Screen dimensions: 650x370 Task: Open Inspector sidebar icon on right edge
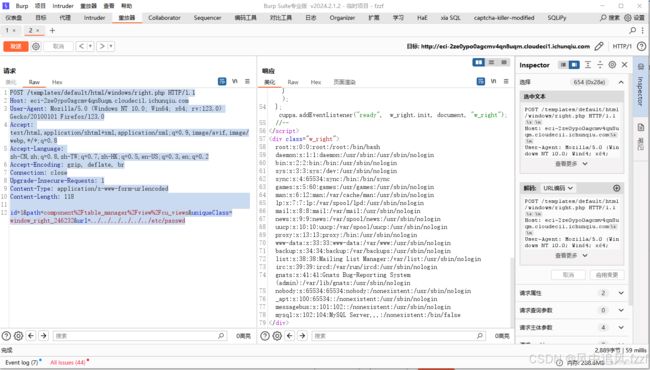(x=641, y=67)
